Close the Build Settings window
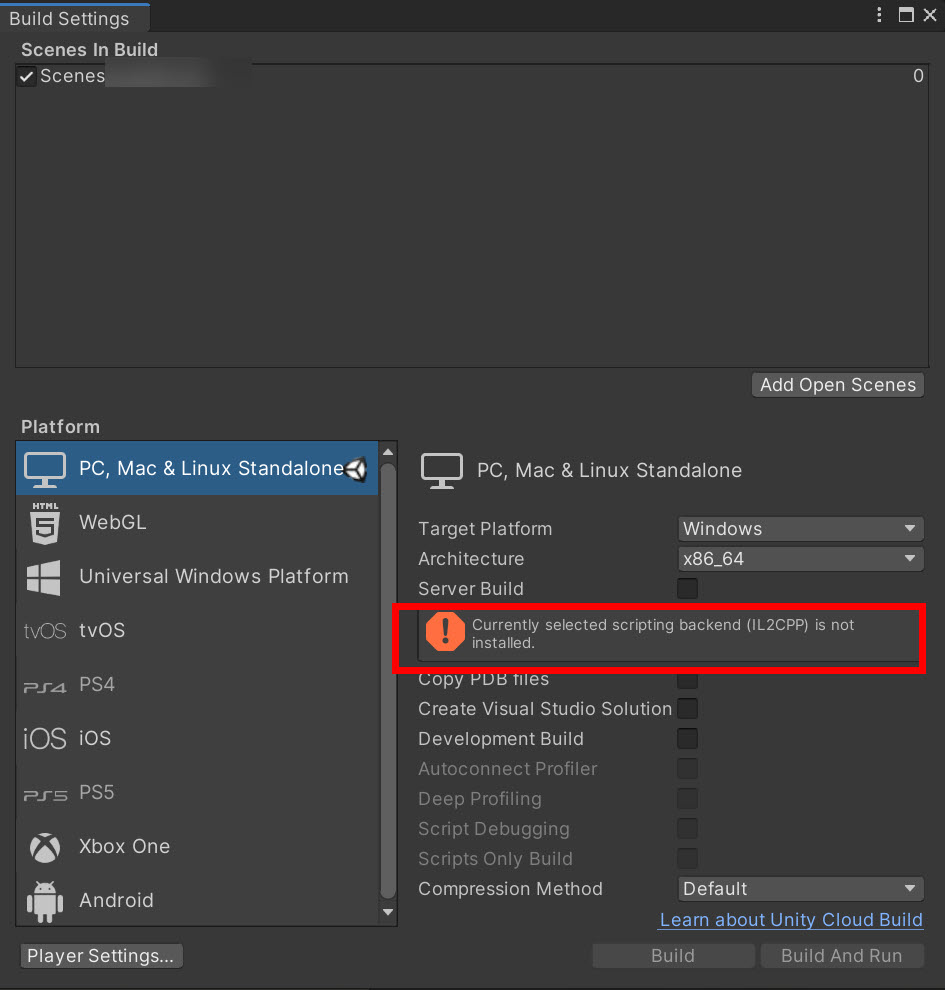 tap(930, 15)
